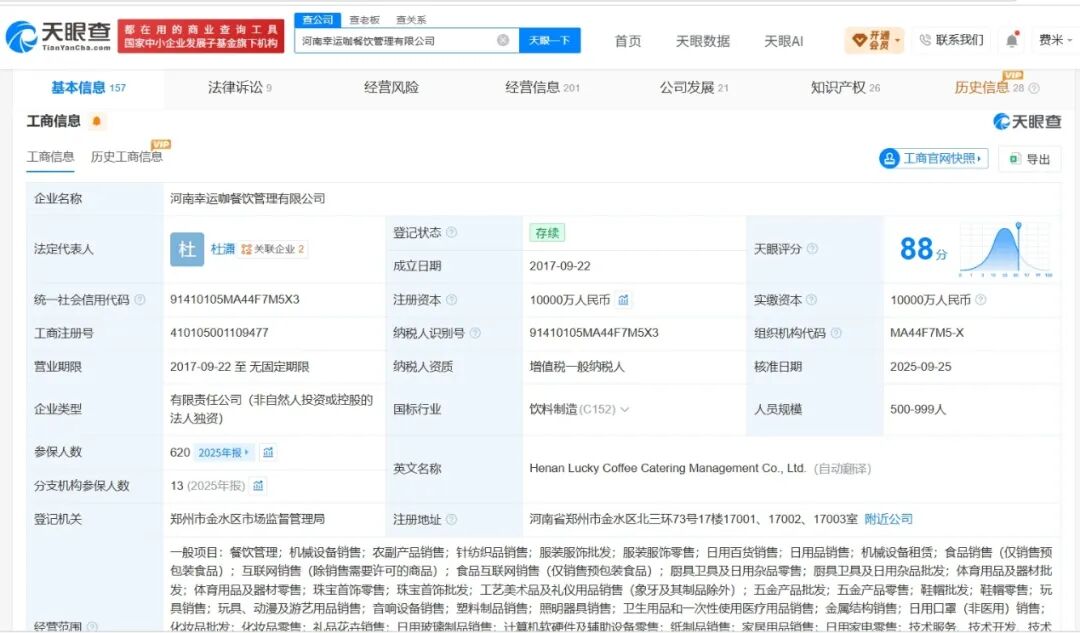Viewport: 1080px width, 633px height.
Task: Click the orange badge beside 工商信息 heading
Action: click(96, 121)
